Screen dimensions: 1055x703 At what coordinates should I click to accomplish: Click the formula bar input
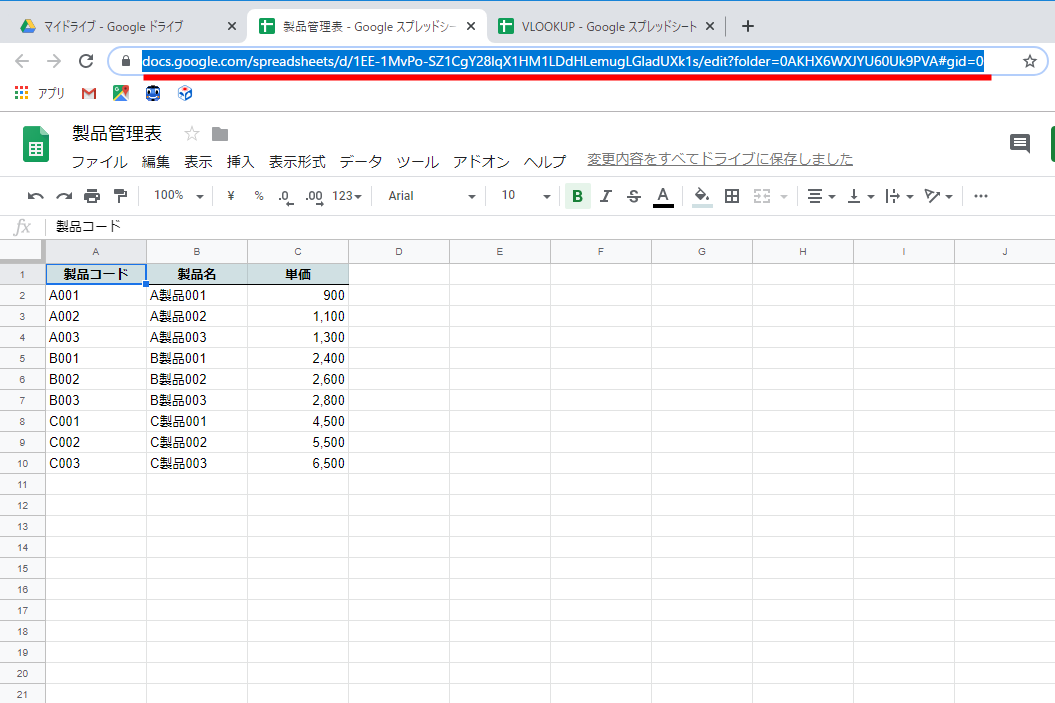pyautogui.click(x=552, y=227)
